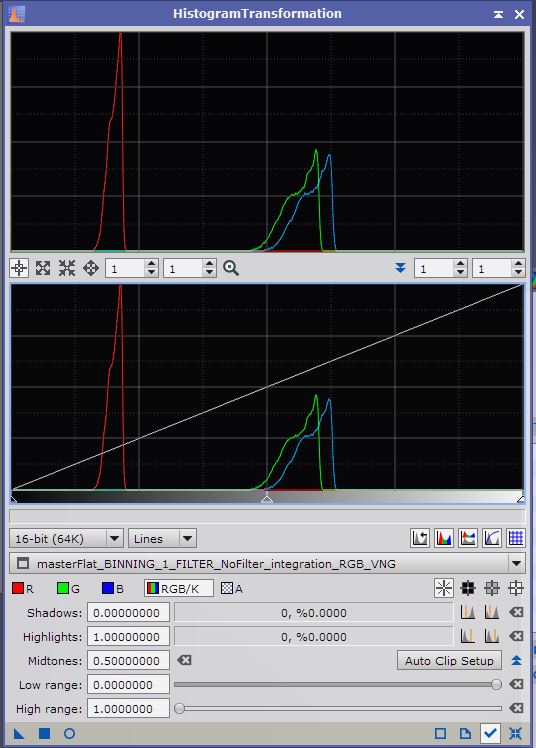Click the Shadows value field
The image size is (536, 748).
click(128, 613)
